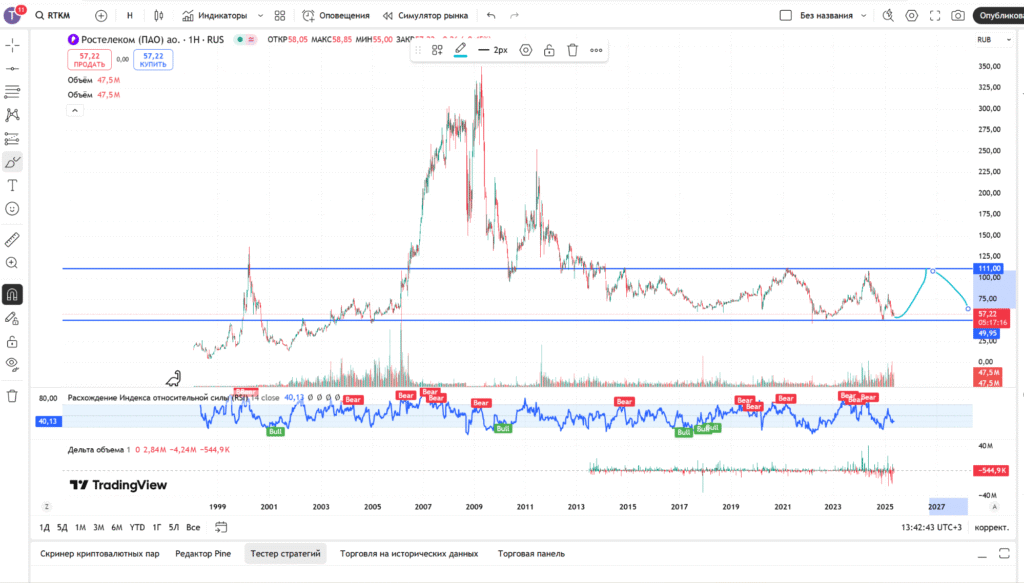Screen dimensions: 1024x583
Task: Expand the favorite indicators dropdown arrow
Action: (x=261, y=15)
